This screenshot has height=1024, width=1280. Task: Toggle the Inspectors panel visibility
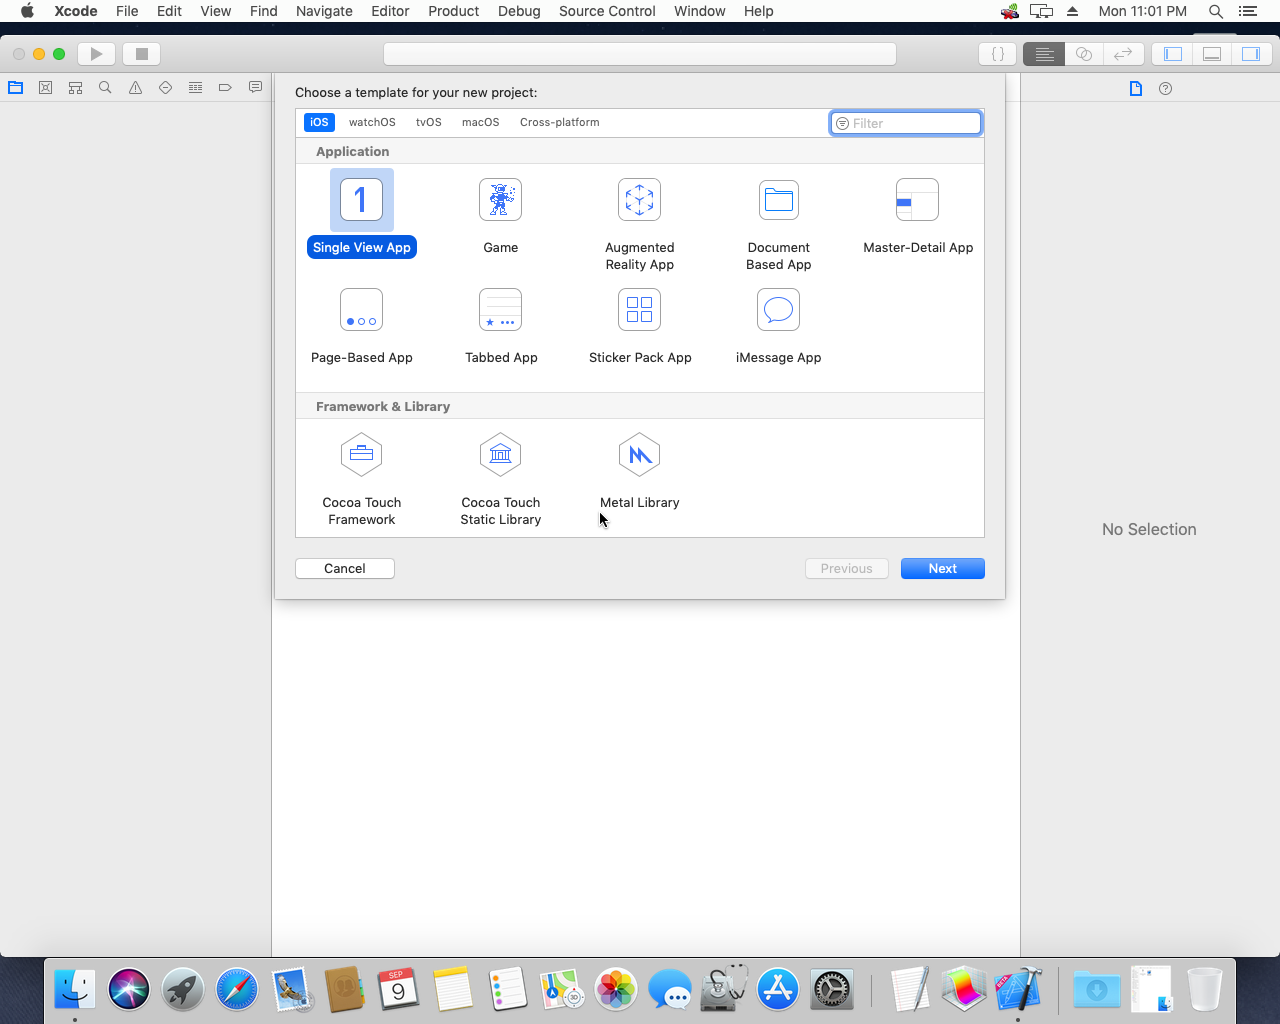coord(1251,54)
